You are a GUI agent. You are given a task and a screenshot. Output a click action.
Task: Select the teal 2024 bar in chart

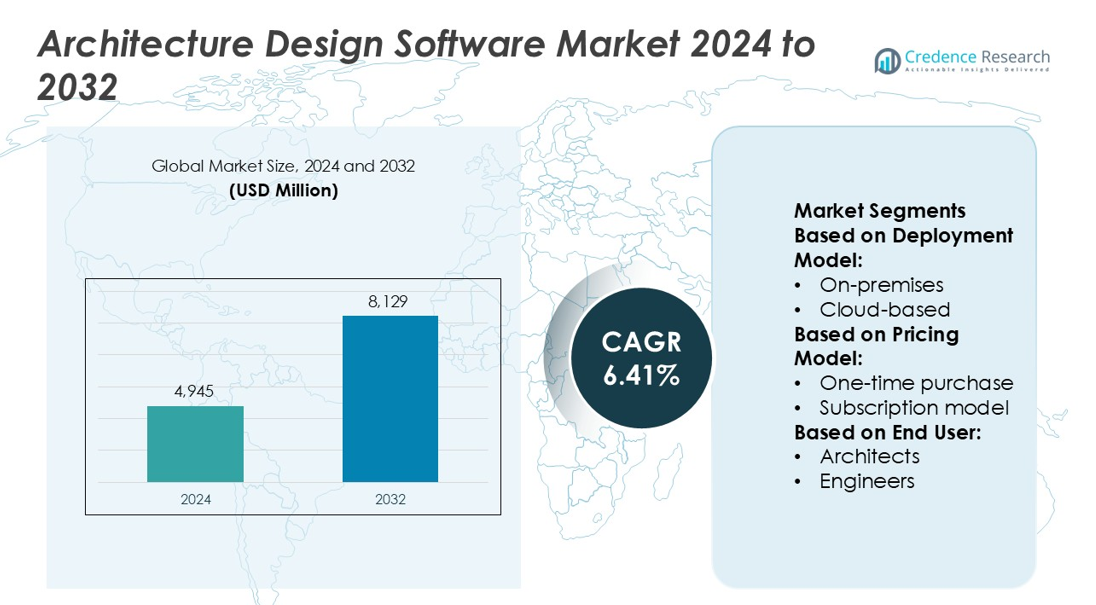[x=195, y=443]
